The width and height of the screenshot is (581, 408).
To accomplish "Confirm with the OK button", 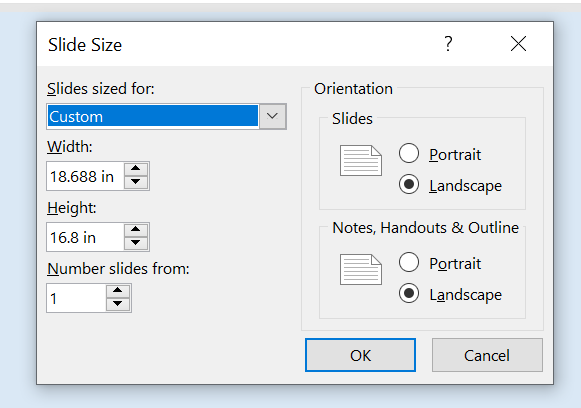I will coord(360,355).
